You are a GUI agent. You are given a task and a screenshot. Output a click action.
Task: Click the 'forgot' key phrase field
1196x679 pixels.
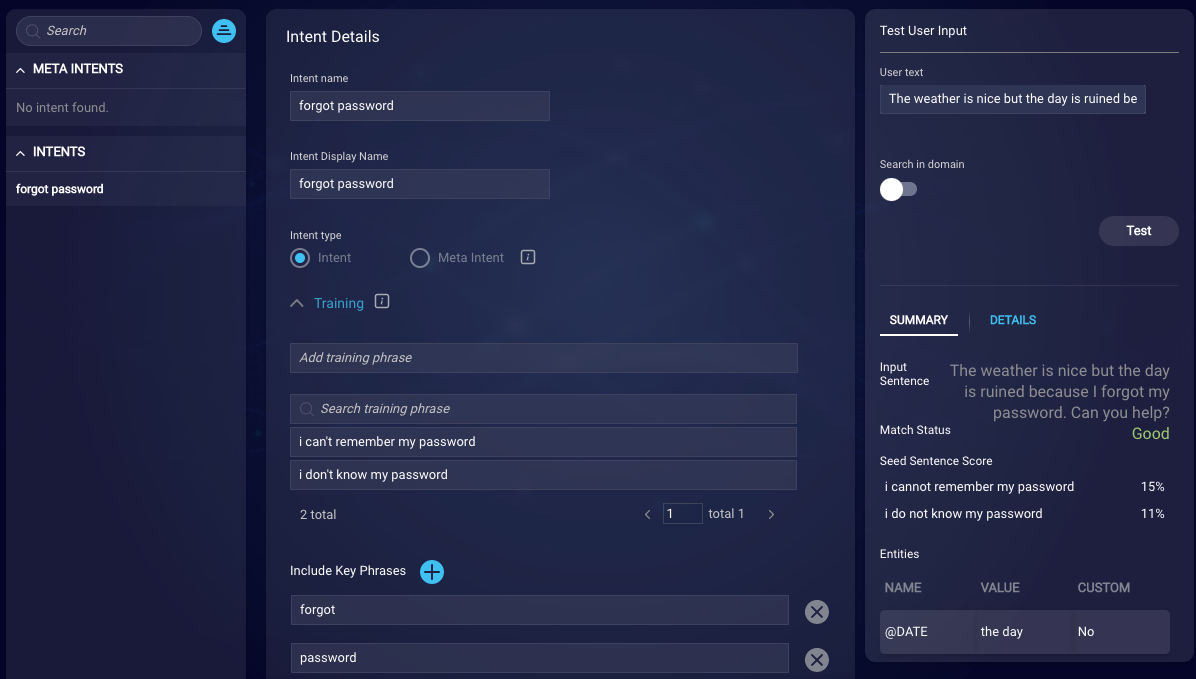tap(539, 610)
